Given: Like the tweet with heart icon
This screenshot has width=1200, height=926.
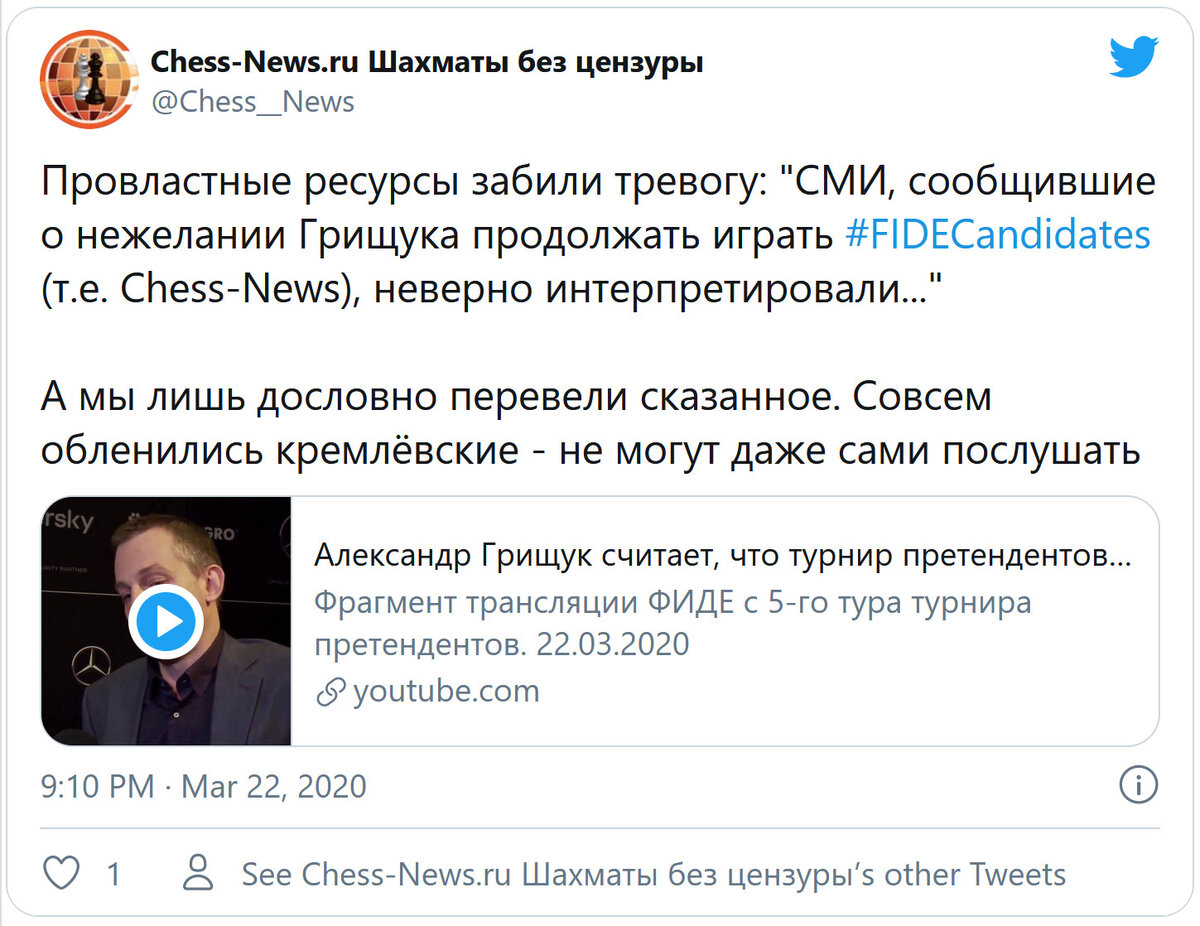Looking at the screenshot, I should point(63,874).
